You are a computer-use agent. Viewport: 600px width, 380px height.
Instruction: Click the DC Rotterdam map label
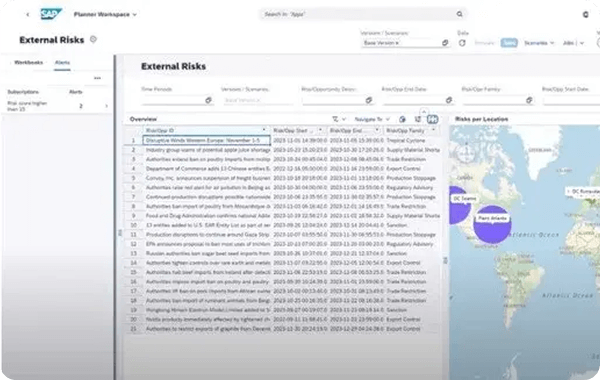pos(584,191)
